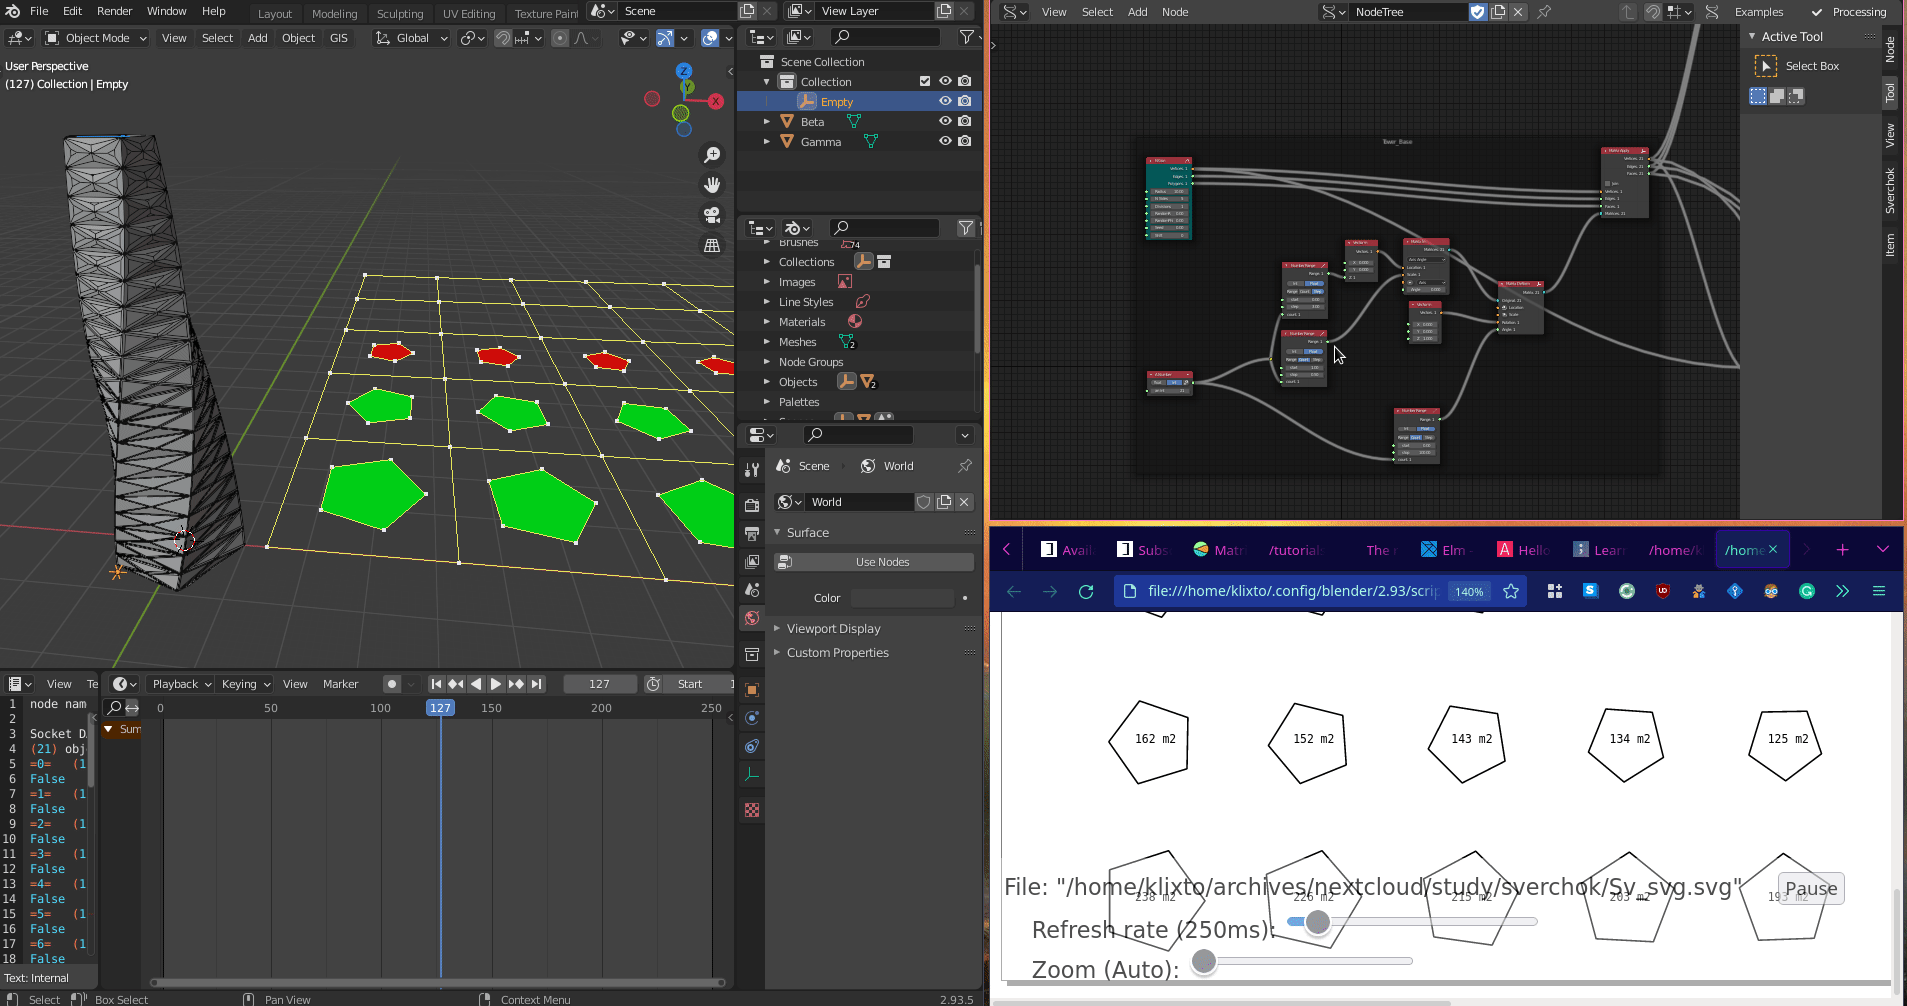Click the pan hand icon in viewport
Screen dimensions: 1907x1006
(712, 185)
